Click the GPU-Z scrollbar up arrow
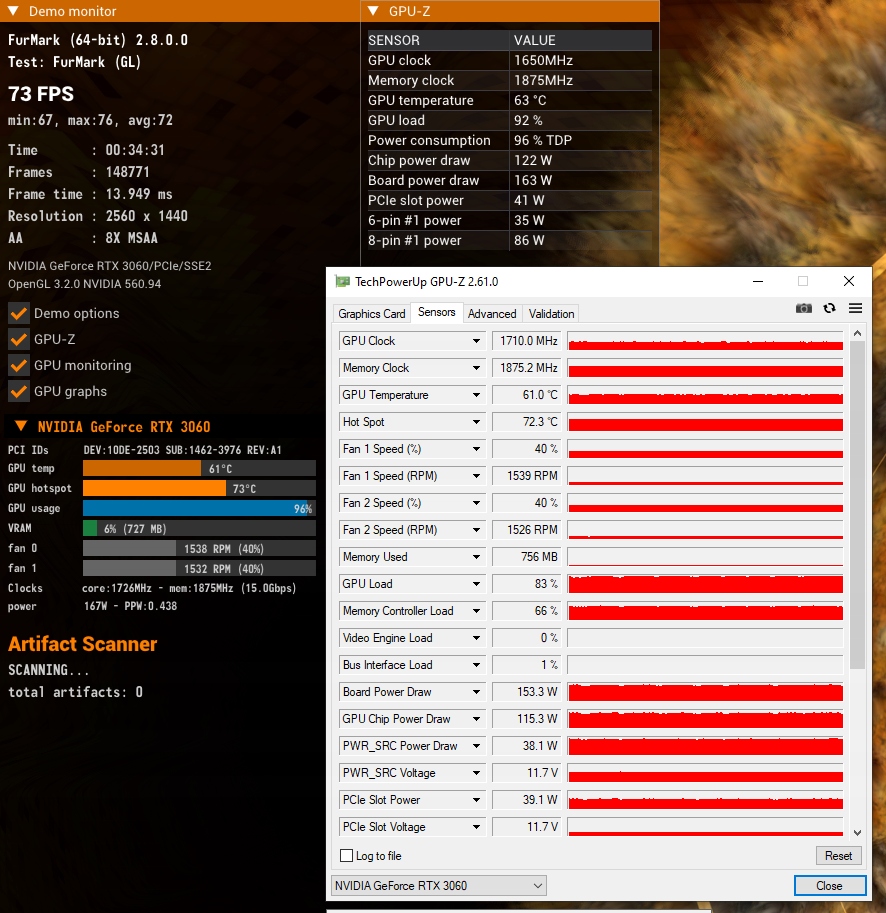The image size is (886, 913). tap(857, 333)
